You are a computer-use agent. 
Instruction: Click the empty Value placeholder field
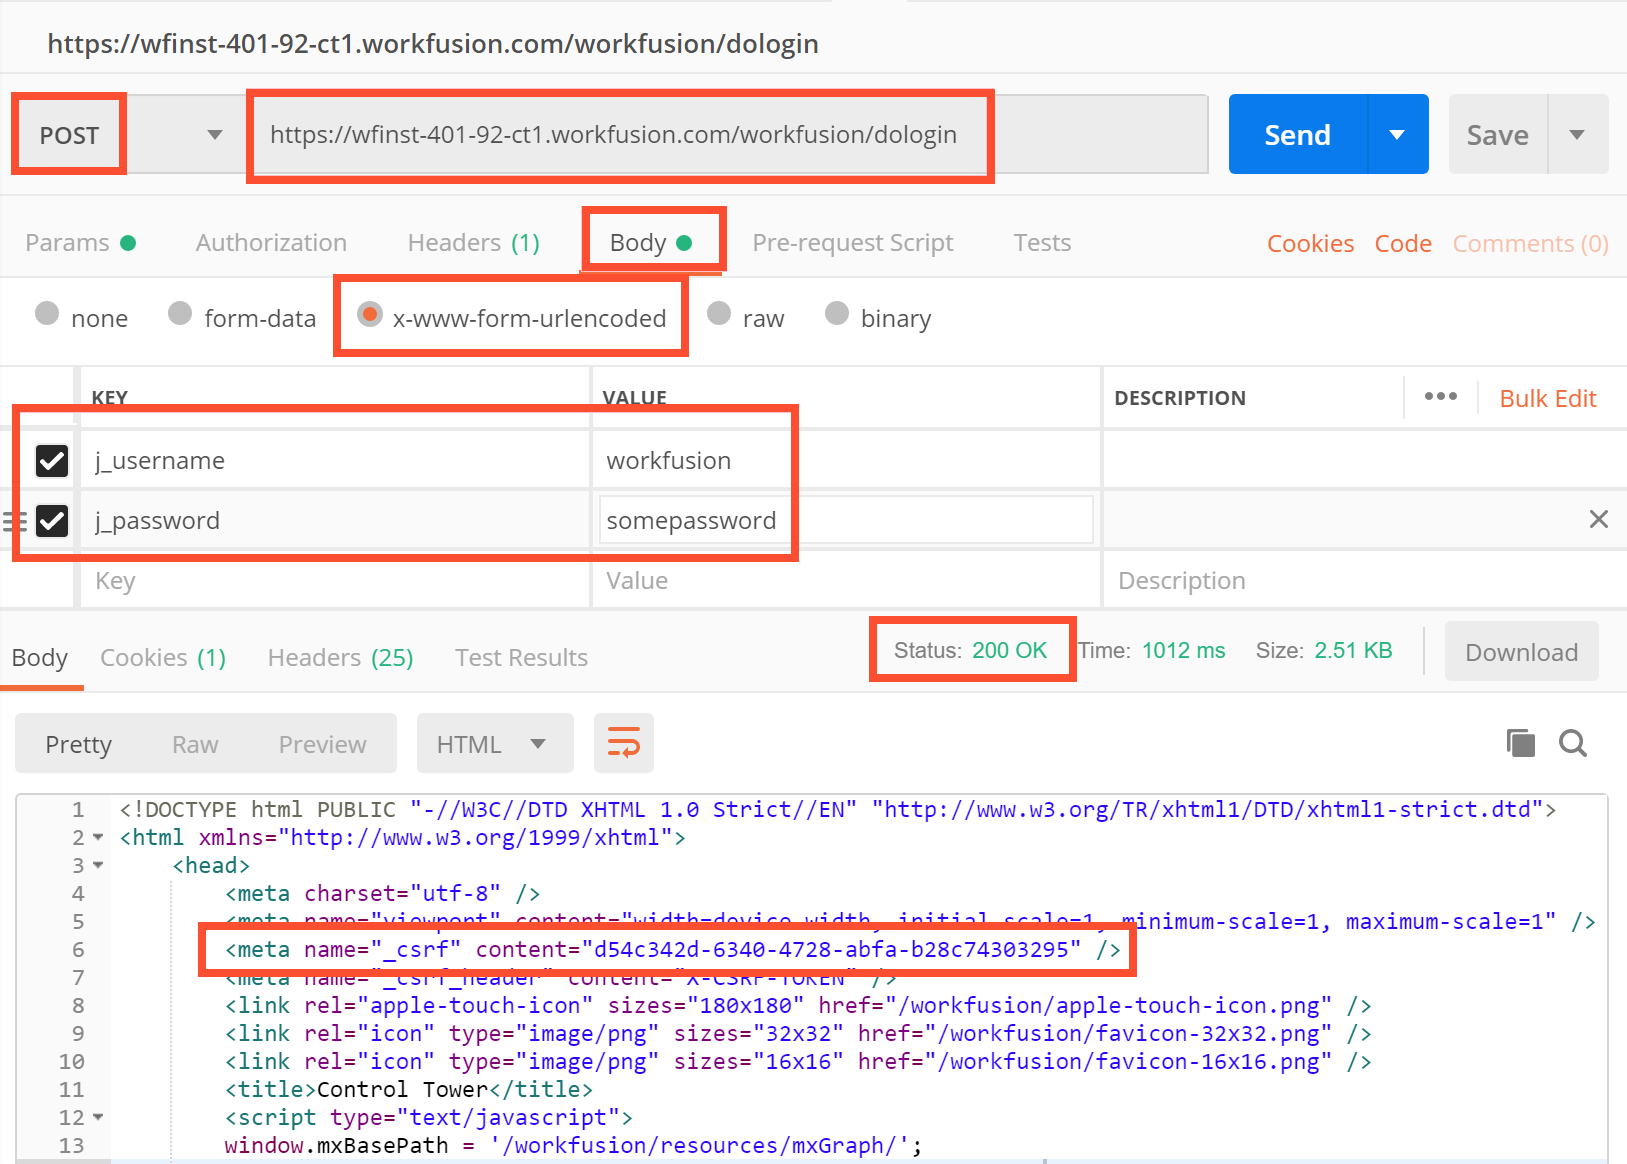846,580
